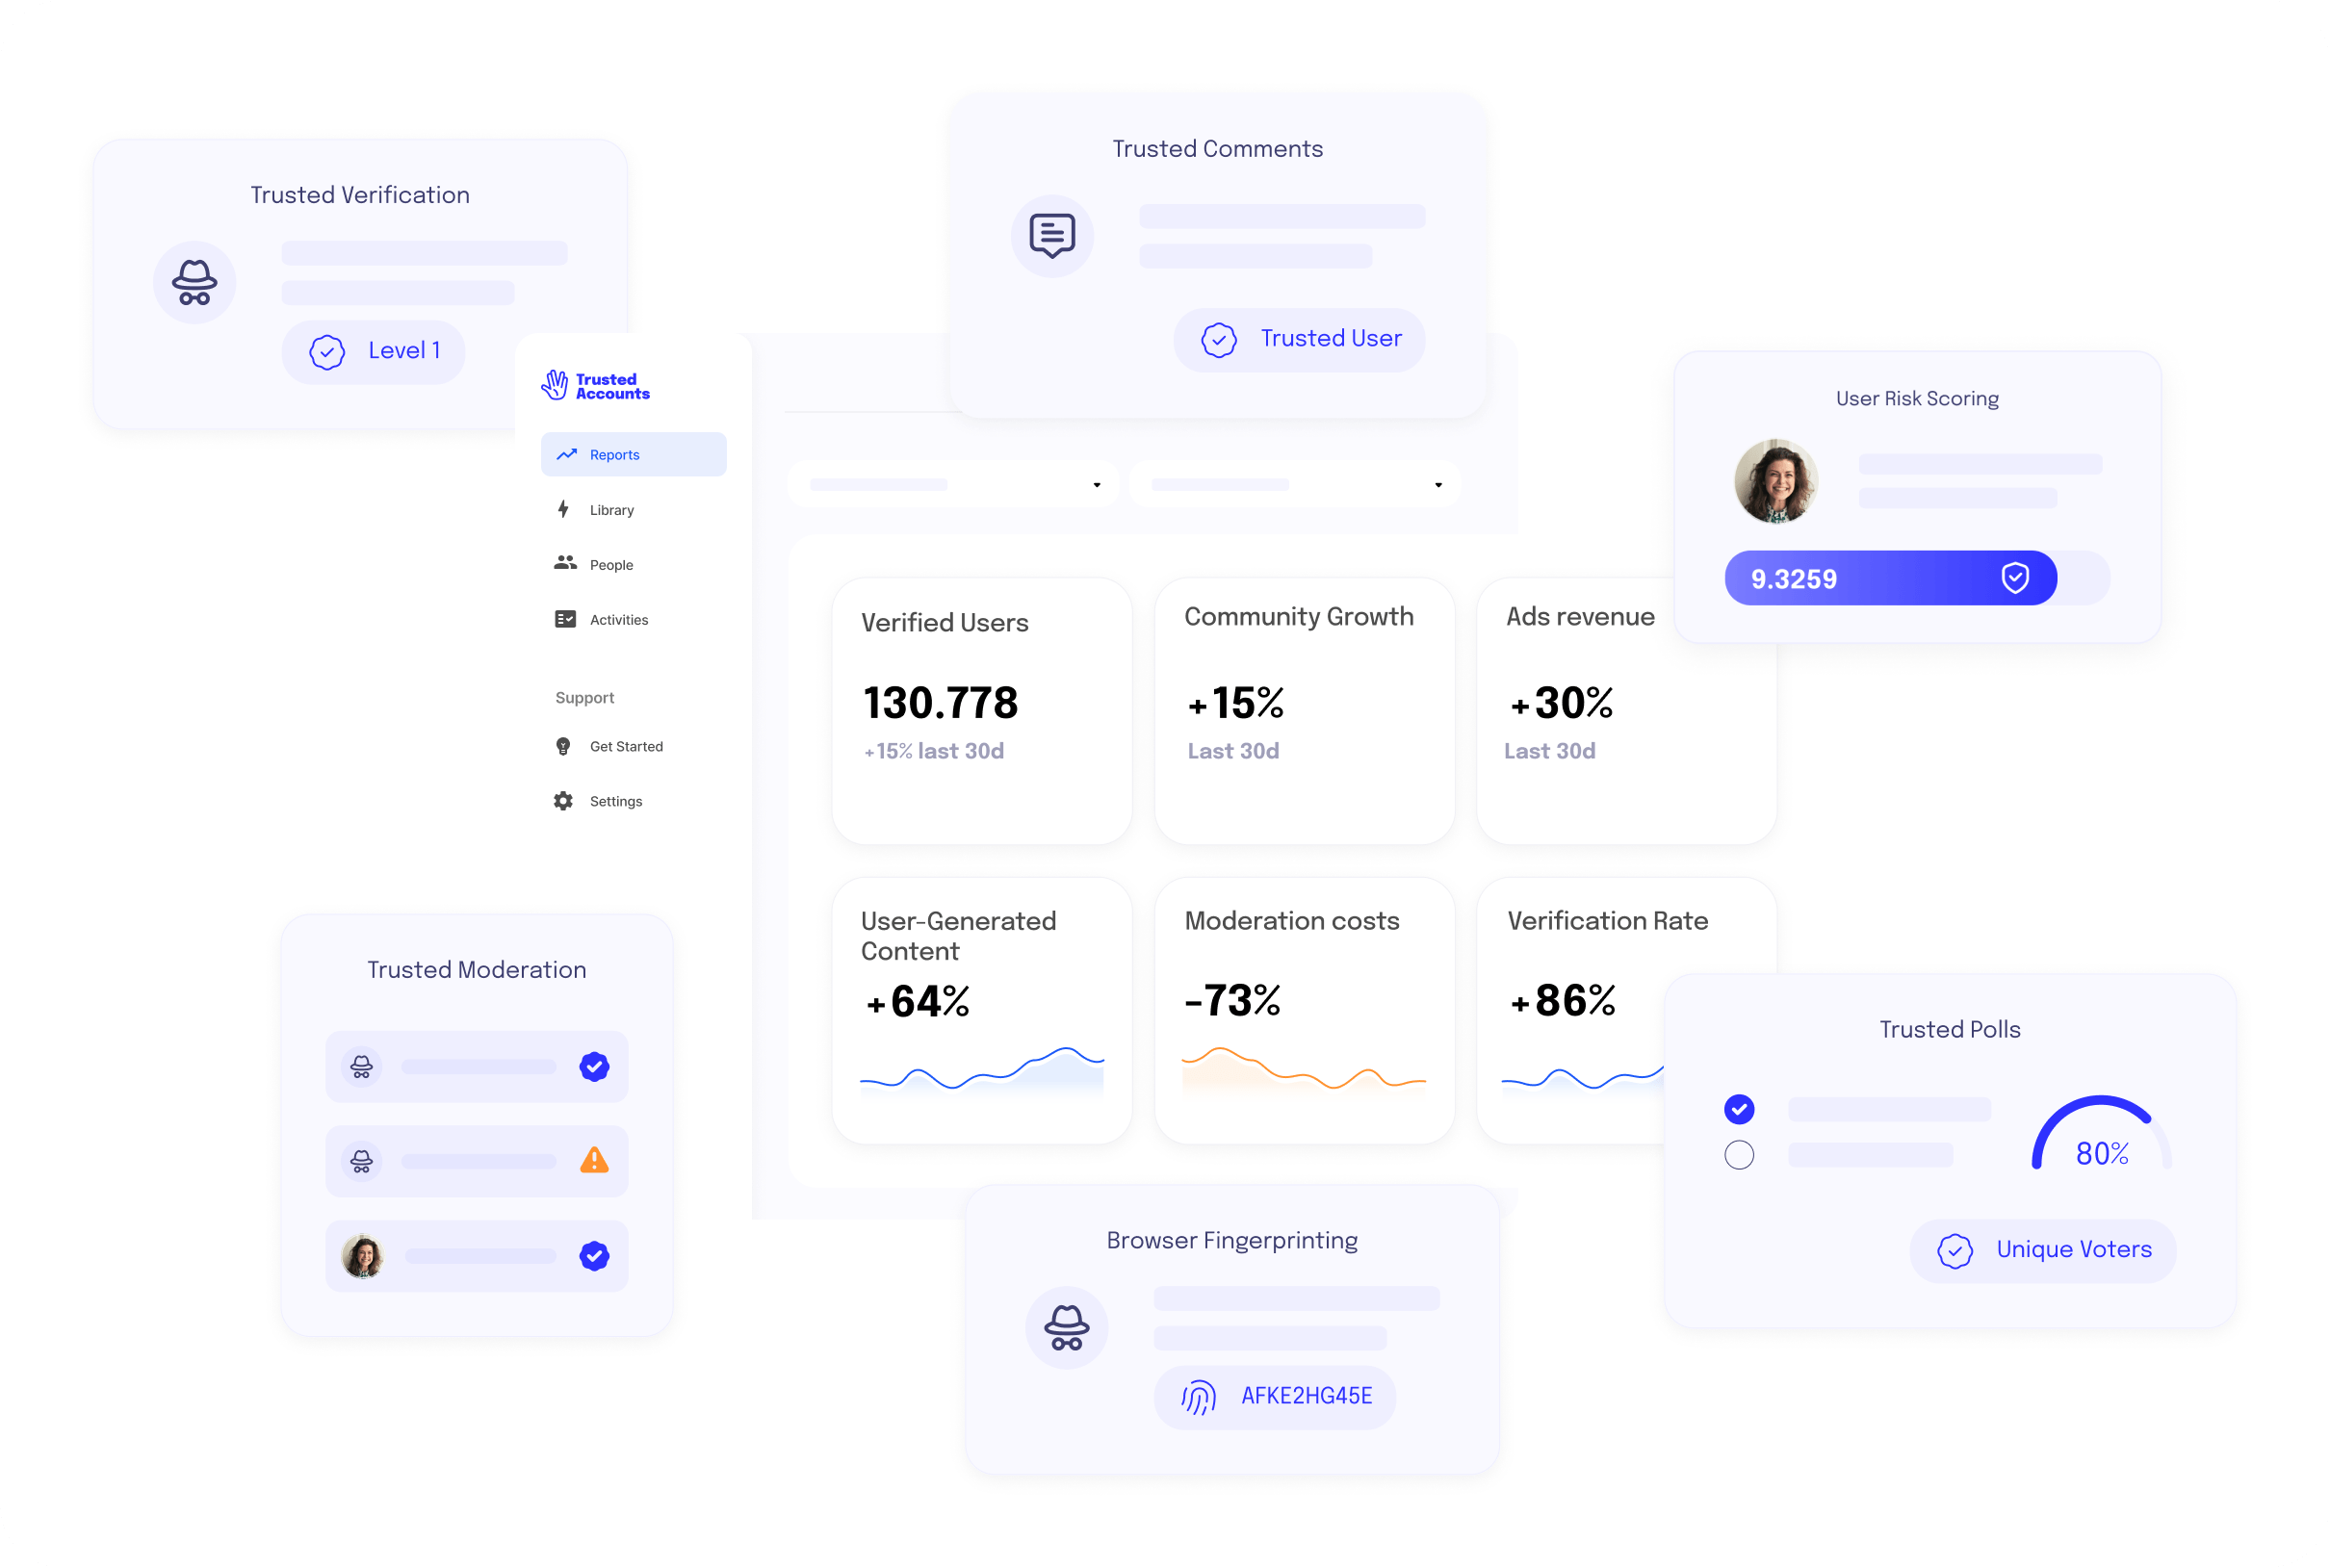Go to the Library sidebar item
Screen dimensions: 2330x1568
coord(611,510)
